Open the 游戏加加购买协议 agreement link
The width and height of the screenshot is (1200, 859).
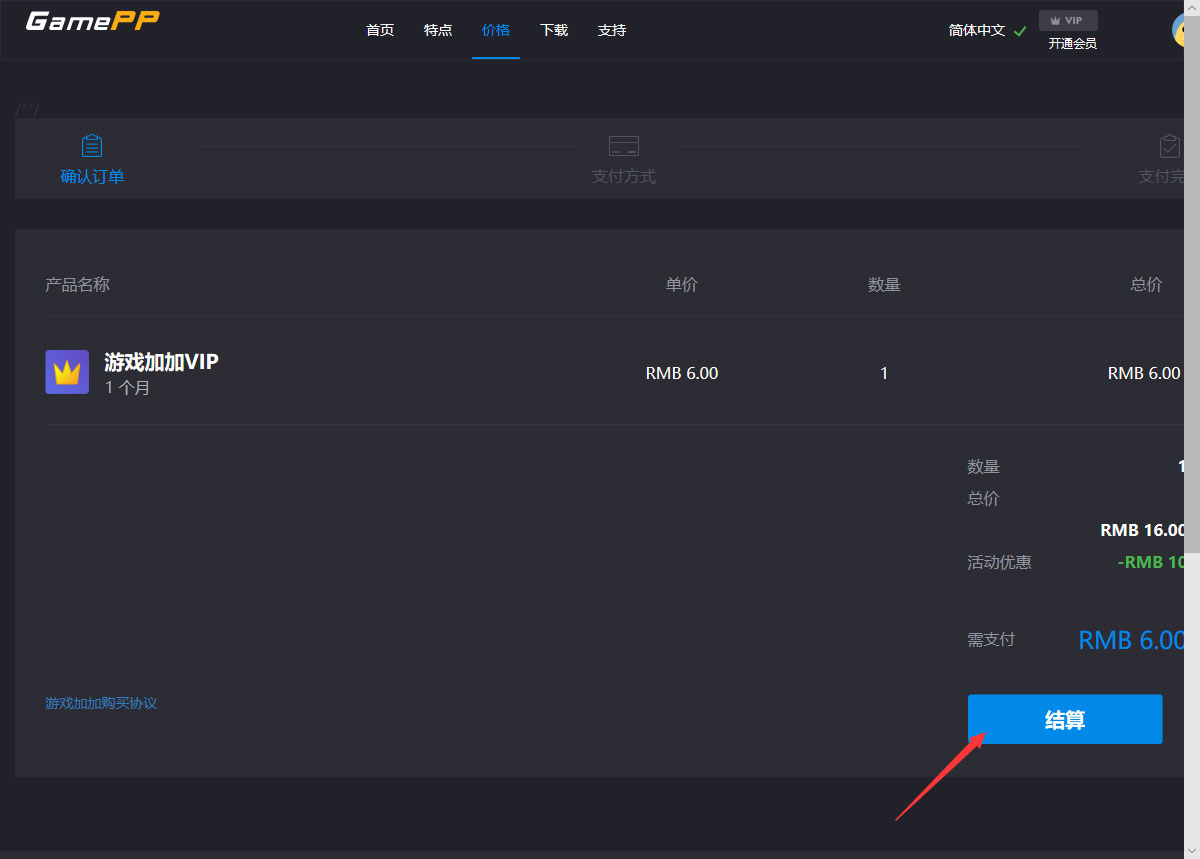point(101,703)
